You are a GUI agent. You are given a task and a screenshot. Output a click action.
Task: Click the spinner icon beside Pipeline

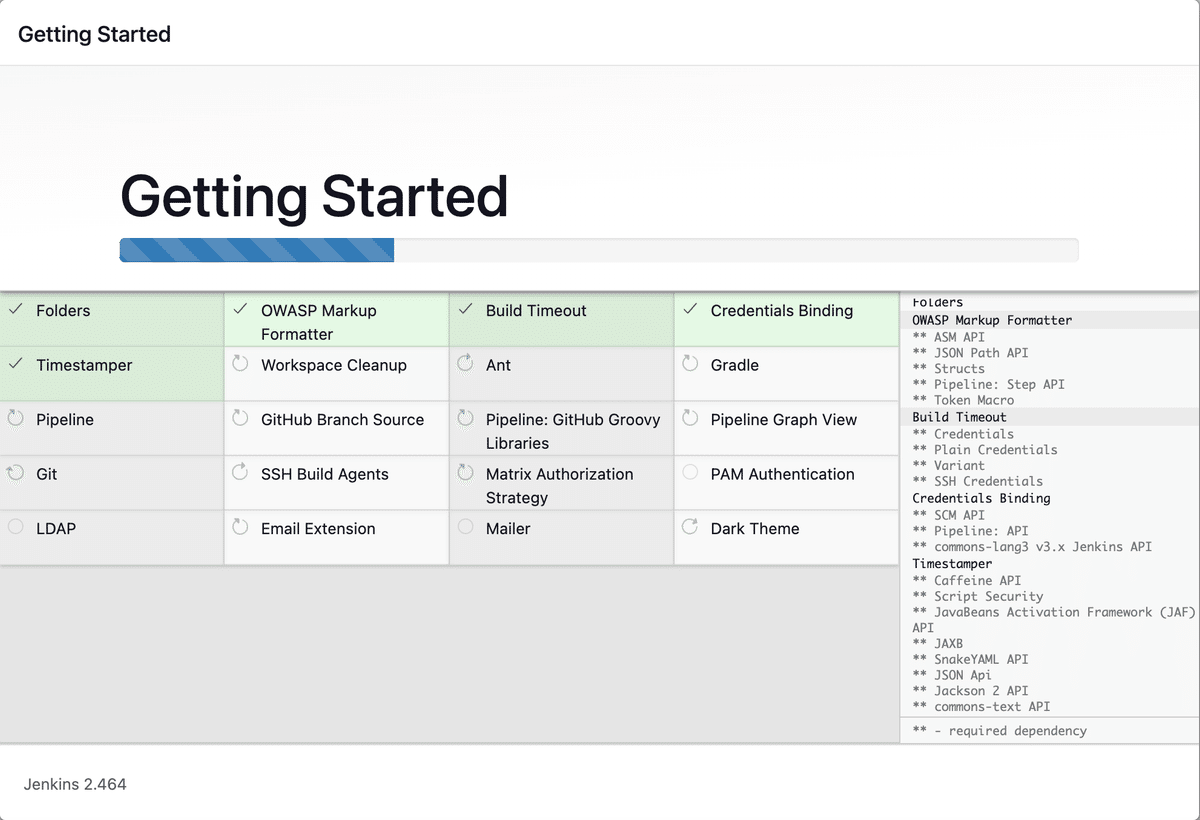click(x=15, y=417)
